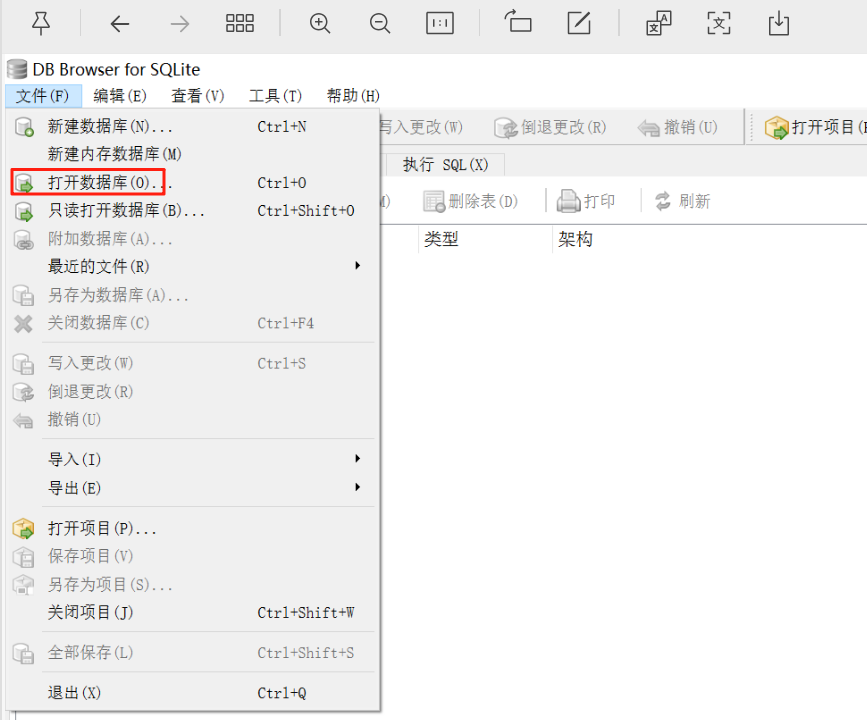This screenshot has height=720, width=867.
Task: Choose 关闭项目(J) menu entry
Action: (192, 613)
